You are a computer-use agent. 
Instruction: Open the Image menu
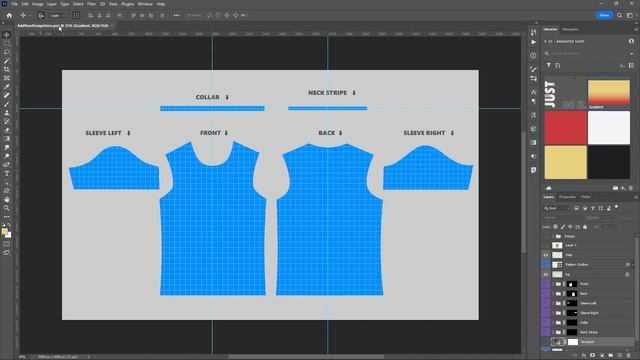coord(38,4)
